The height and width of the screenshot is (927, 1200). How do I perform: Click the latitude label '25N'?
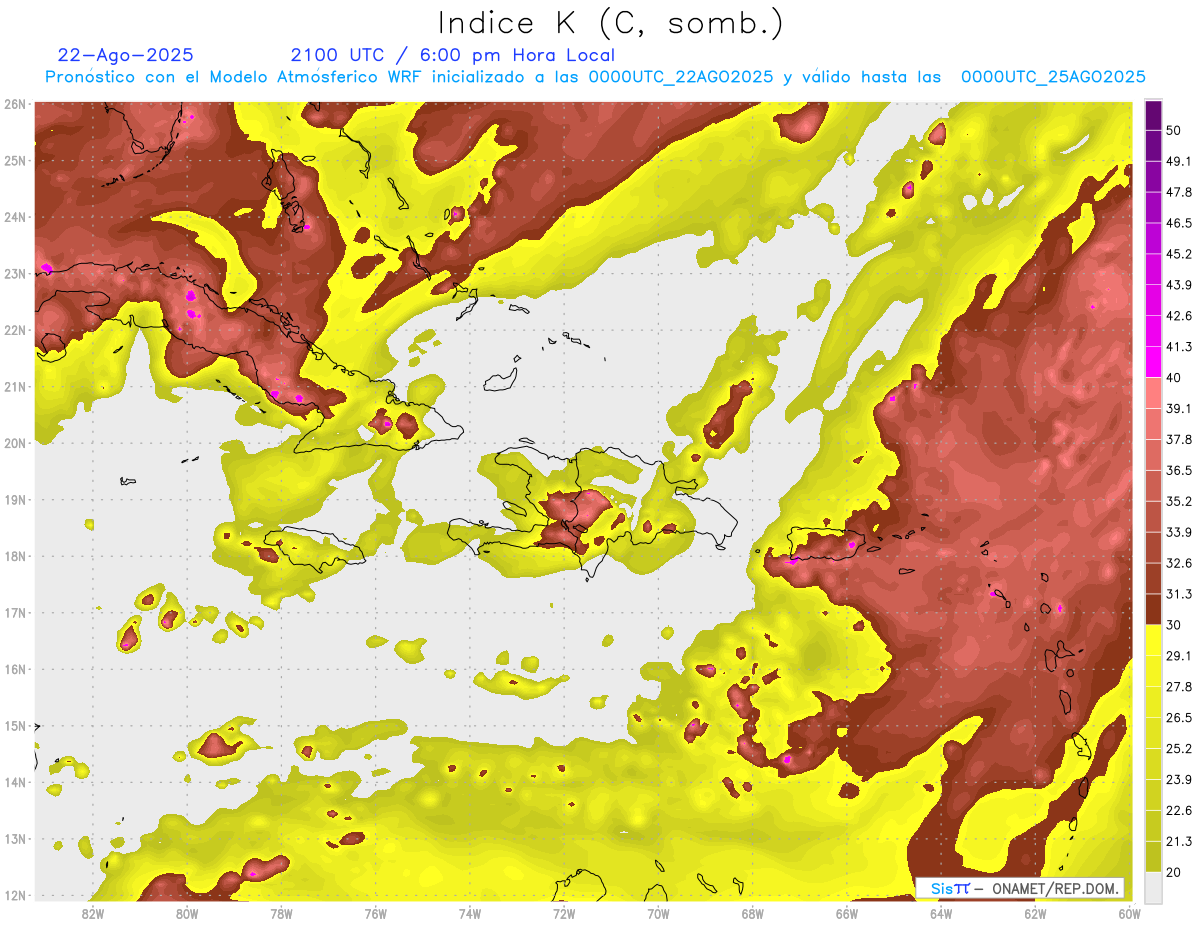15,161
